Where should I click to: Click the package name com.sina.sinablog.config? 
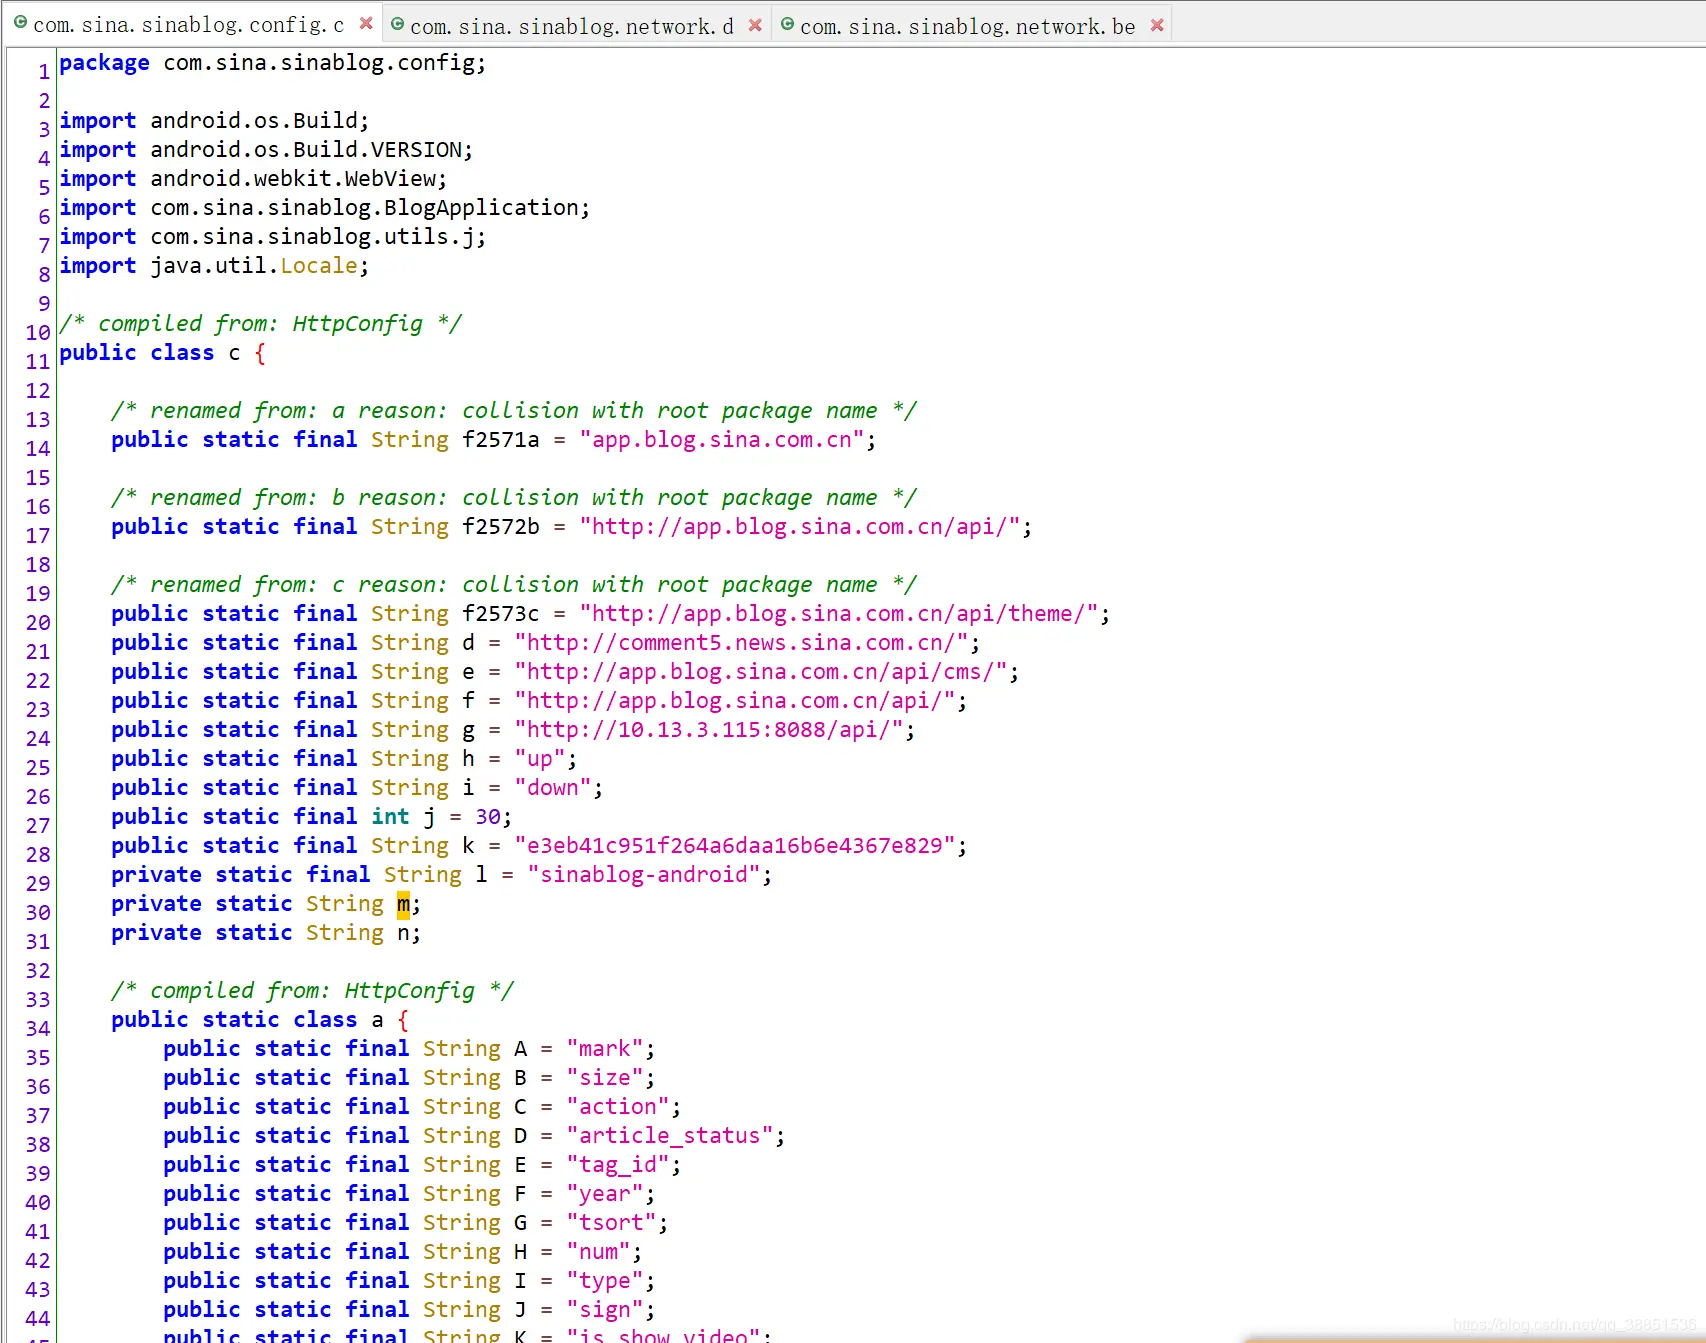pyautogui.click(x=319, y=63)
